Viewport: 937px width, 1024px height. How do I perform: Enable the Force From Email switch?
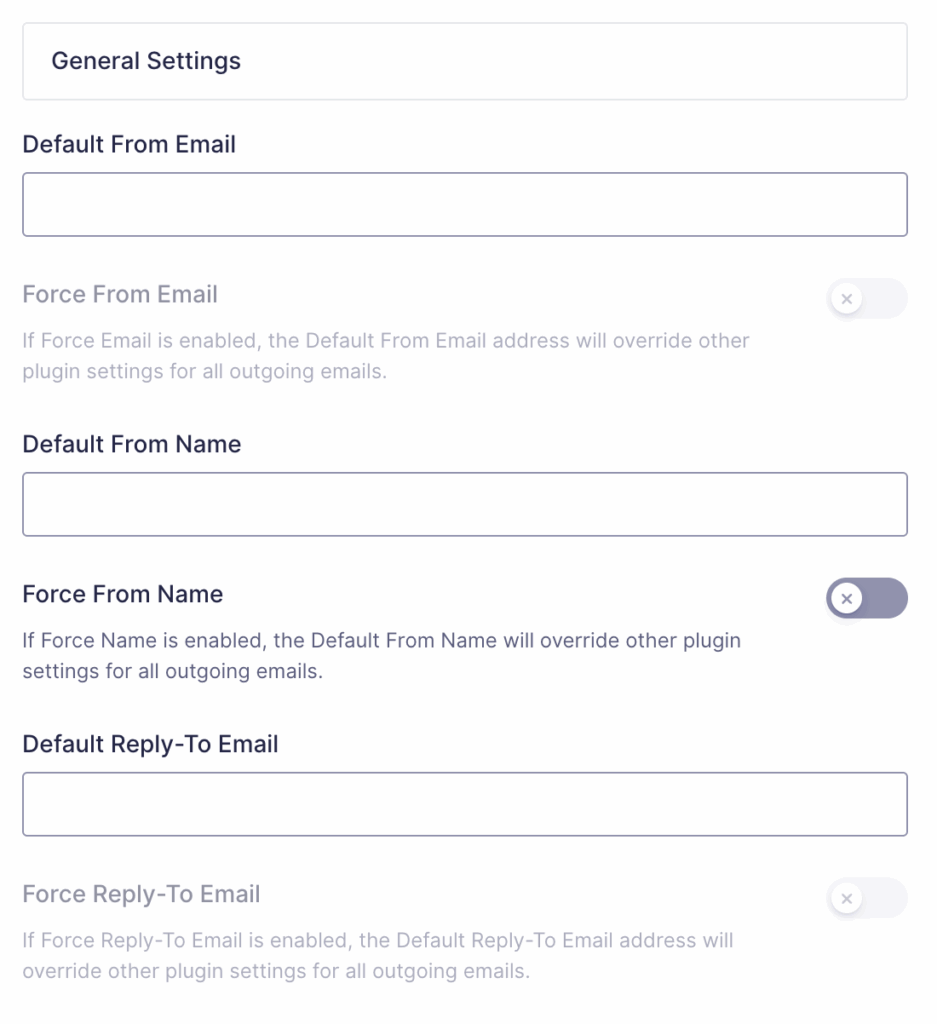(x=867, y=299)
